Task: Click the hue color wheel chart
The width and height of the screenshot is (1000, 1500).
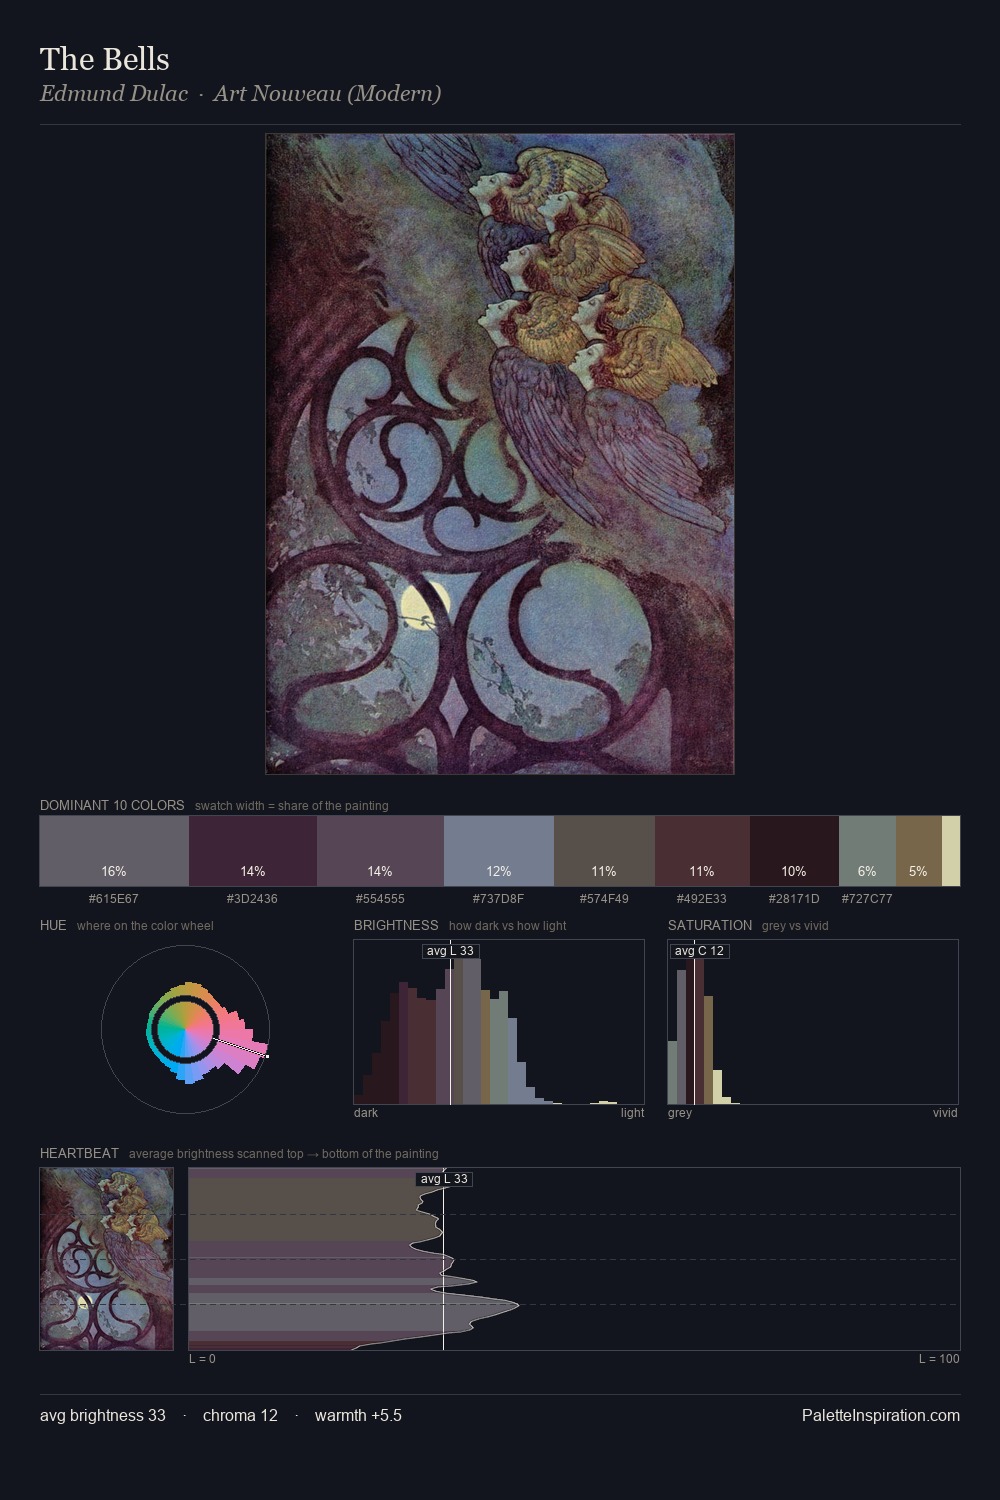Action: coord(186,1029)
